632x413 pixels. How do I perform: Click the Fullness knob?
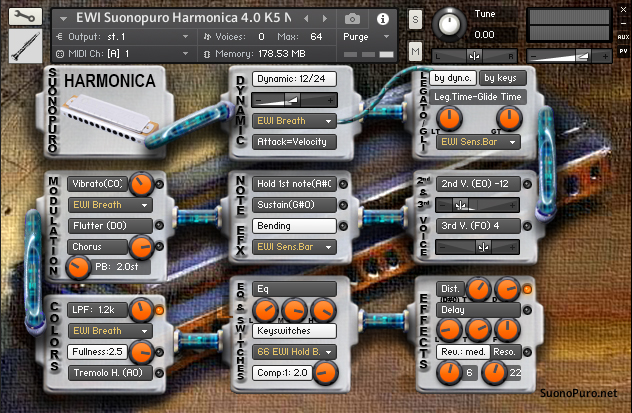click(141, 352)
